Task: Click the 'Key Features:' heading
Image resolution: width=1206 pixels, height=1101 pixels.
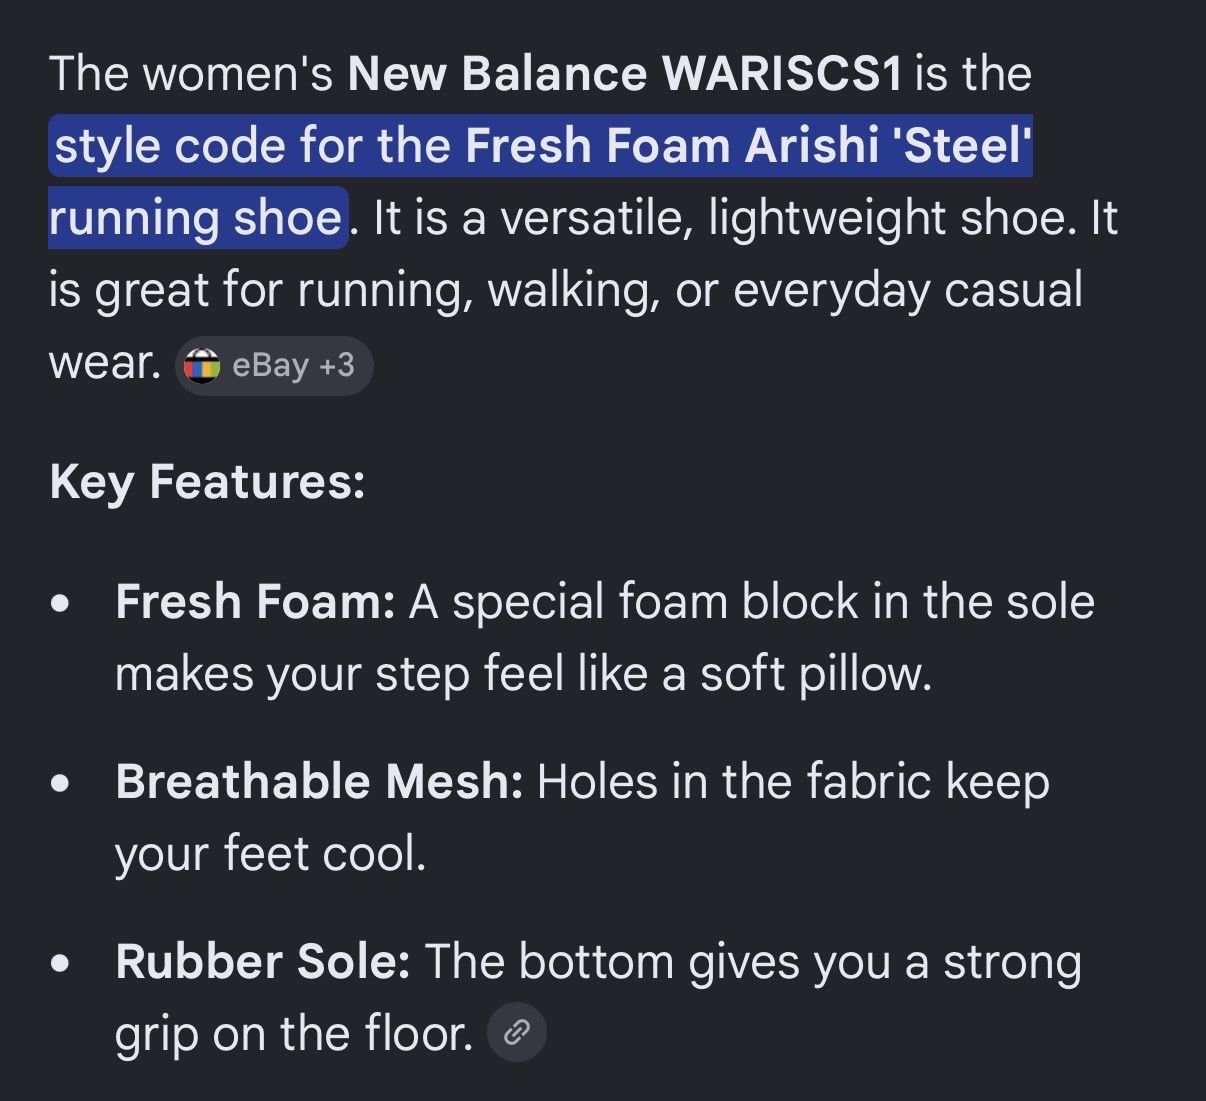Action: (207, 482)
